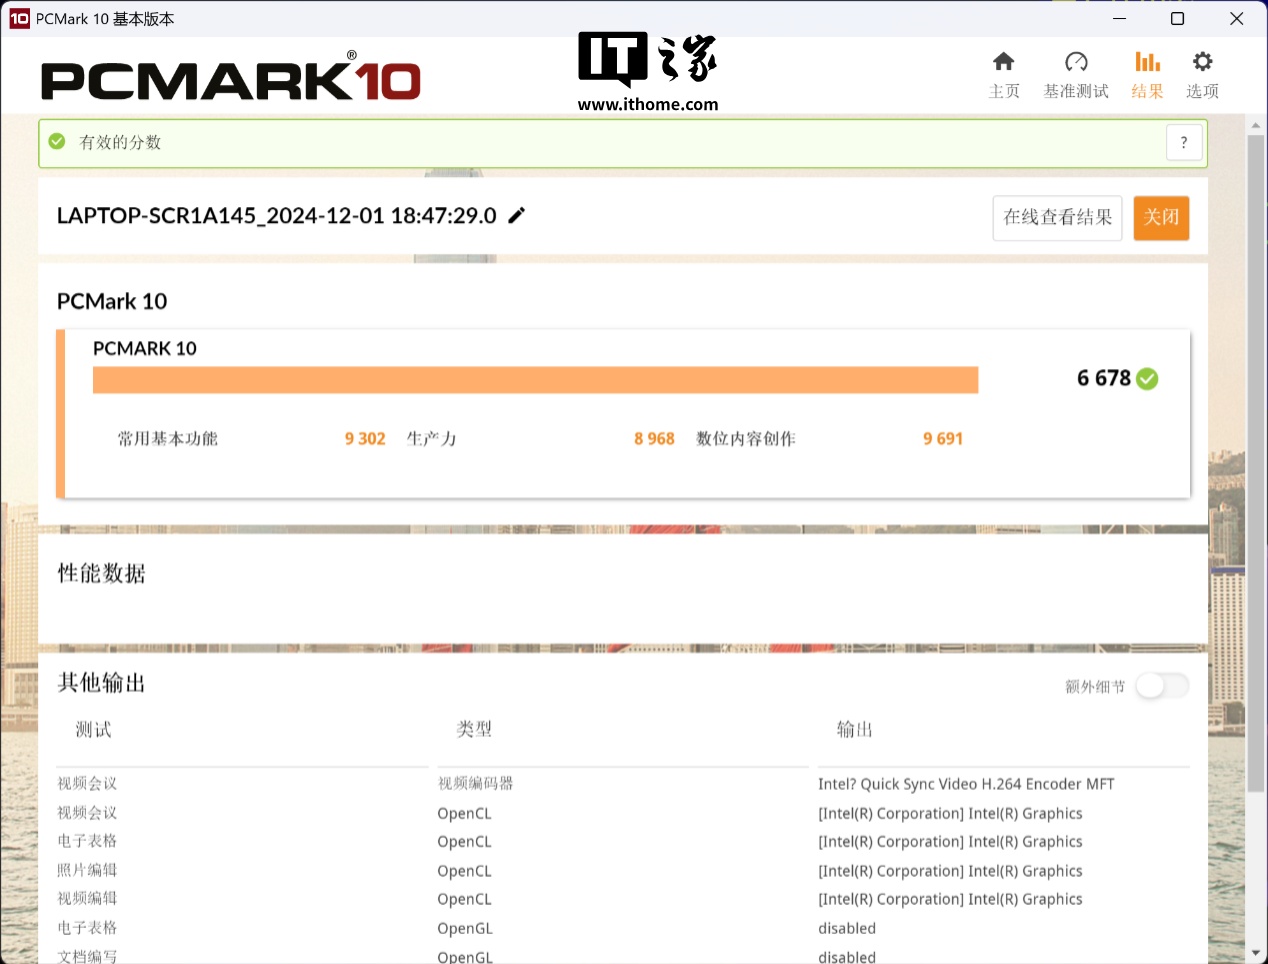This screenshot has height=964, width=1268.
Task: Click the 照片编辑 test row
Action: pos(87,870)
